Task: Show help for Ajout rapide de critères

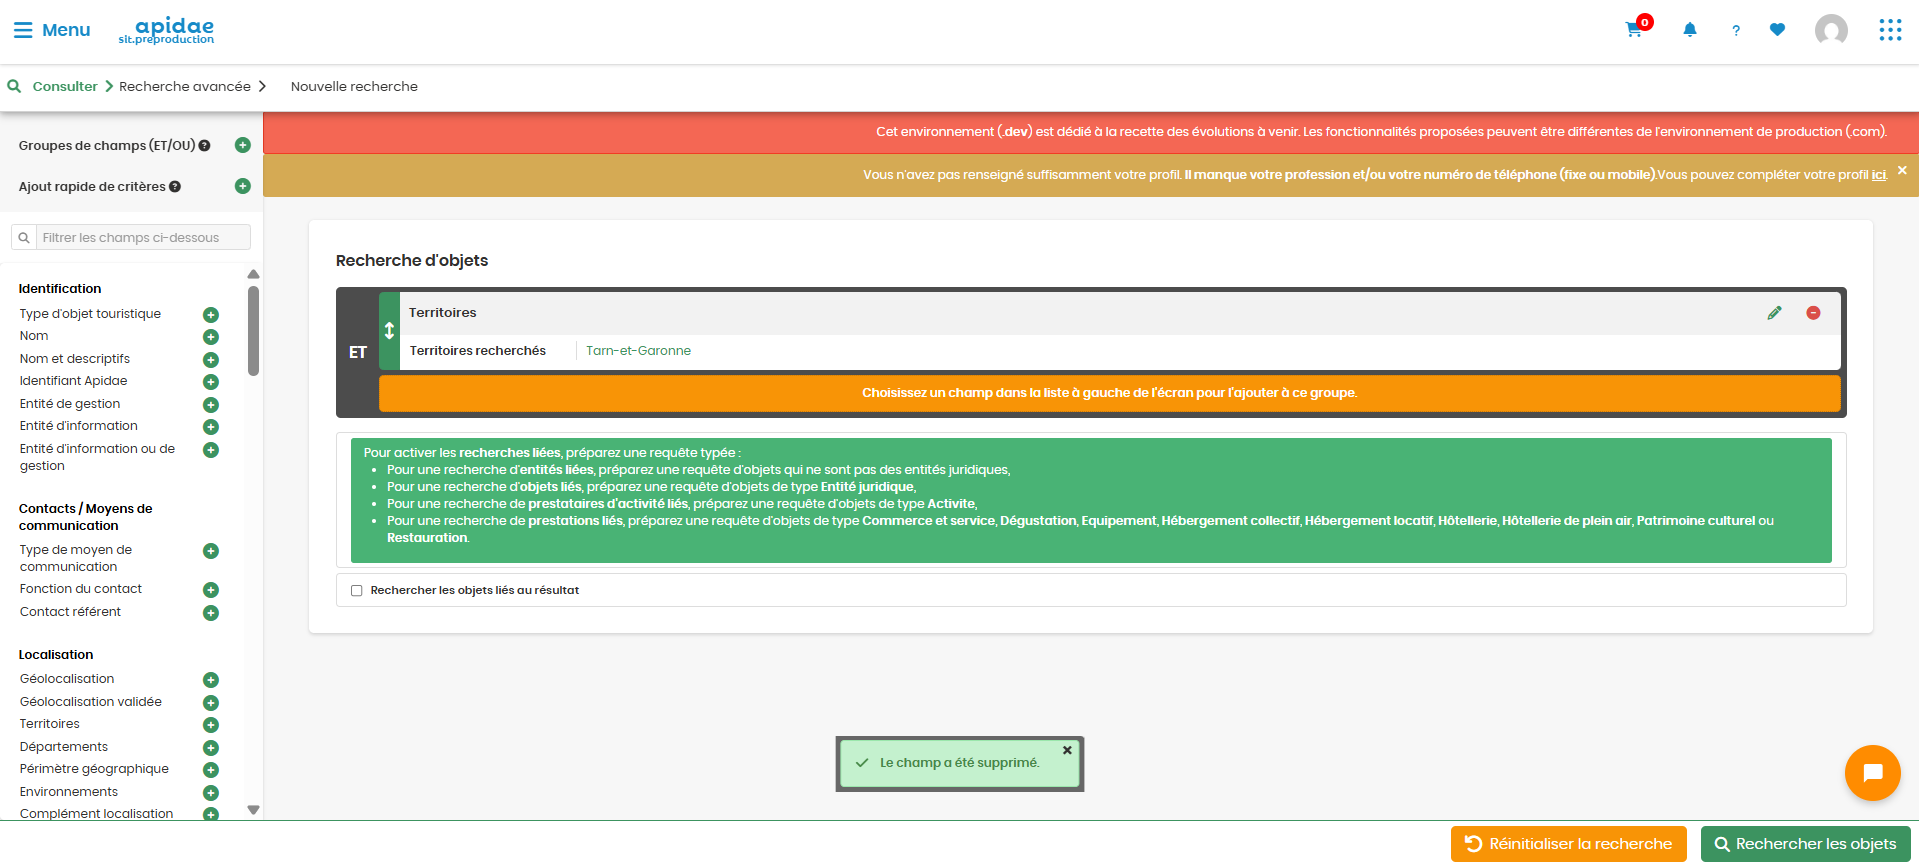Action: click(175, 187)
